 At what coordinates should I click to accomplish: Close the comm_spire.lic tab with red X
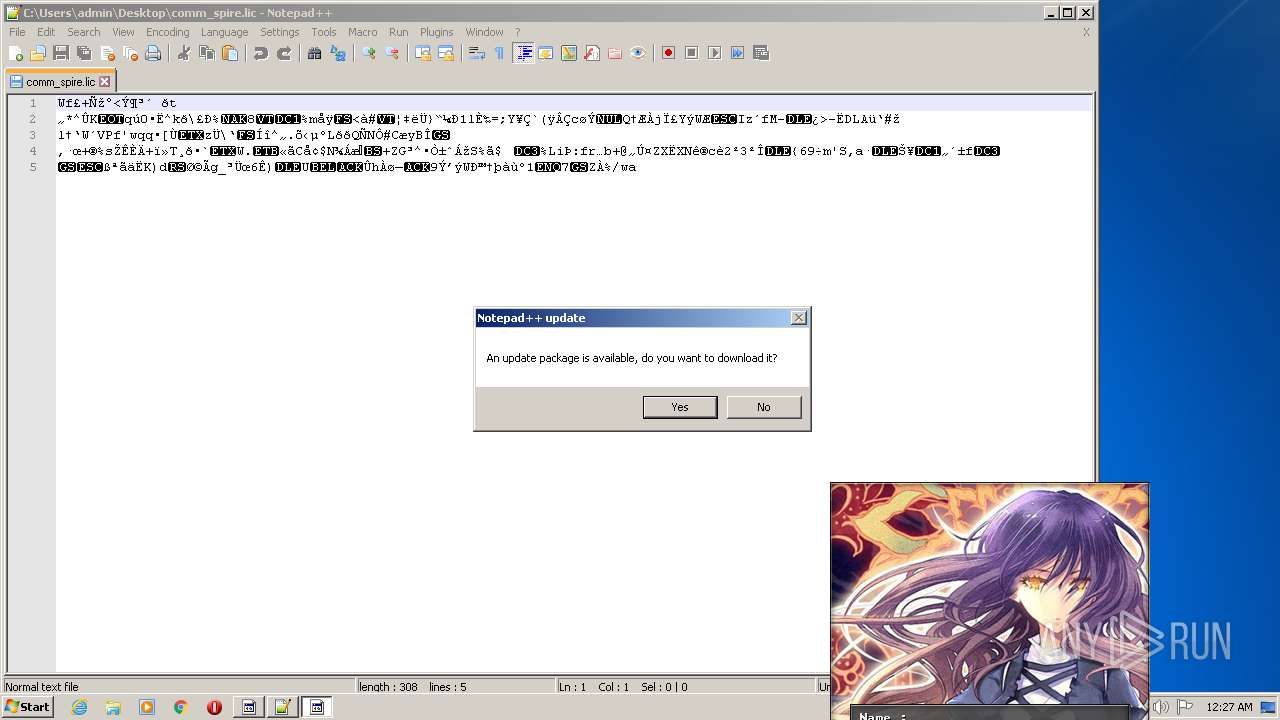coord(104,82)
